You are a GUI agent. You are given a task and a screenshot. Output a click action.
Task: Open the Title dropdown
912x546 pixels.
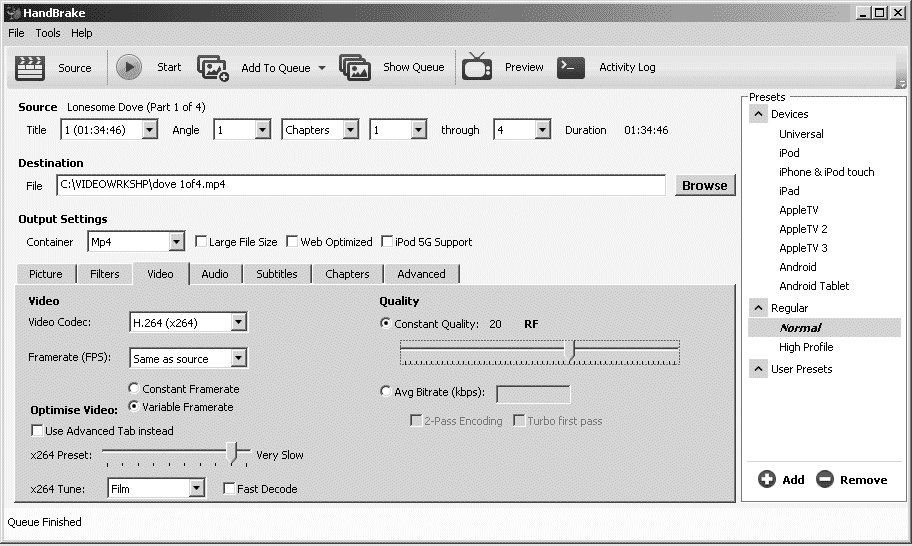pyautogui.click(x=149, y=130)
